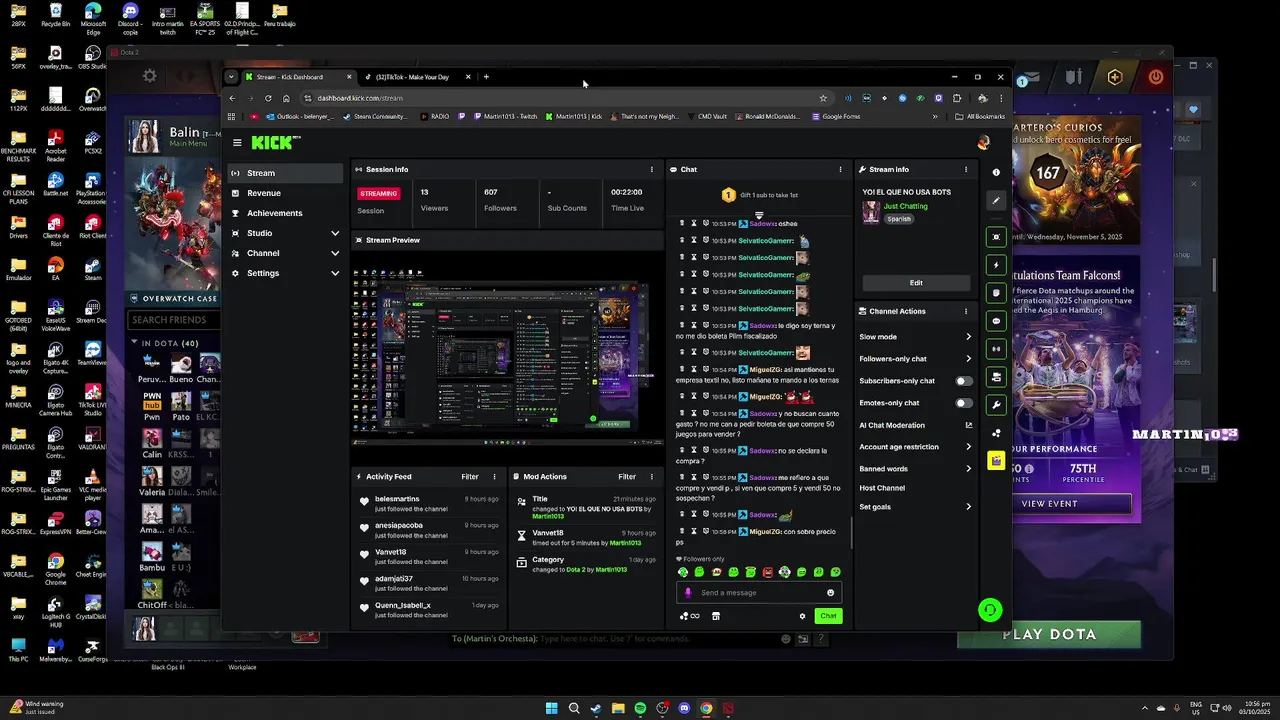Screen dimensions: 1280x720
Task: Click the pencil edit icon in right sidebar
Action: click(x=996, y=200)
